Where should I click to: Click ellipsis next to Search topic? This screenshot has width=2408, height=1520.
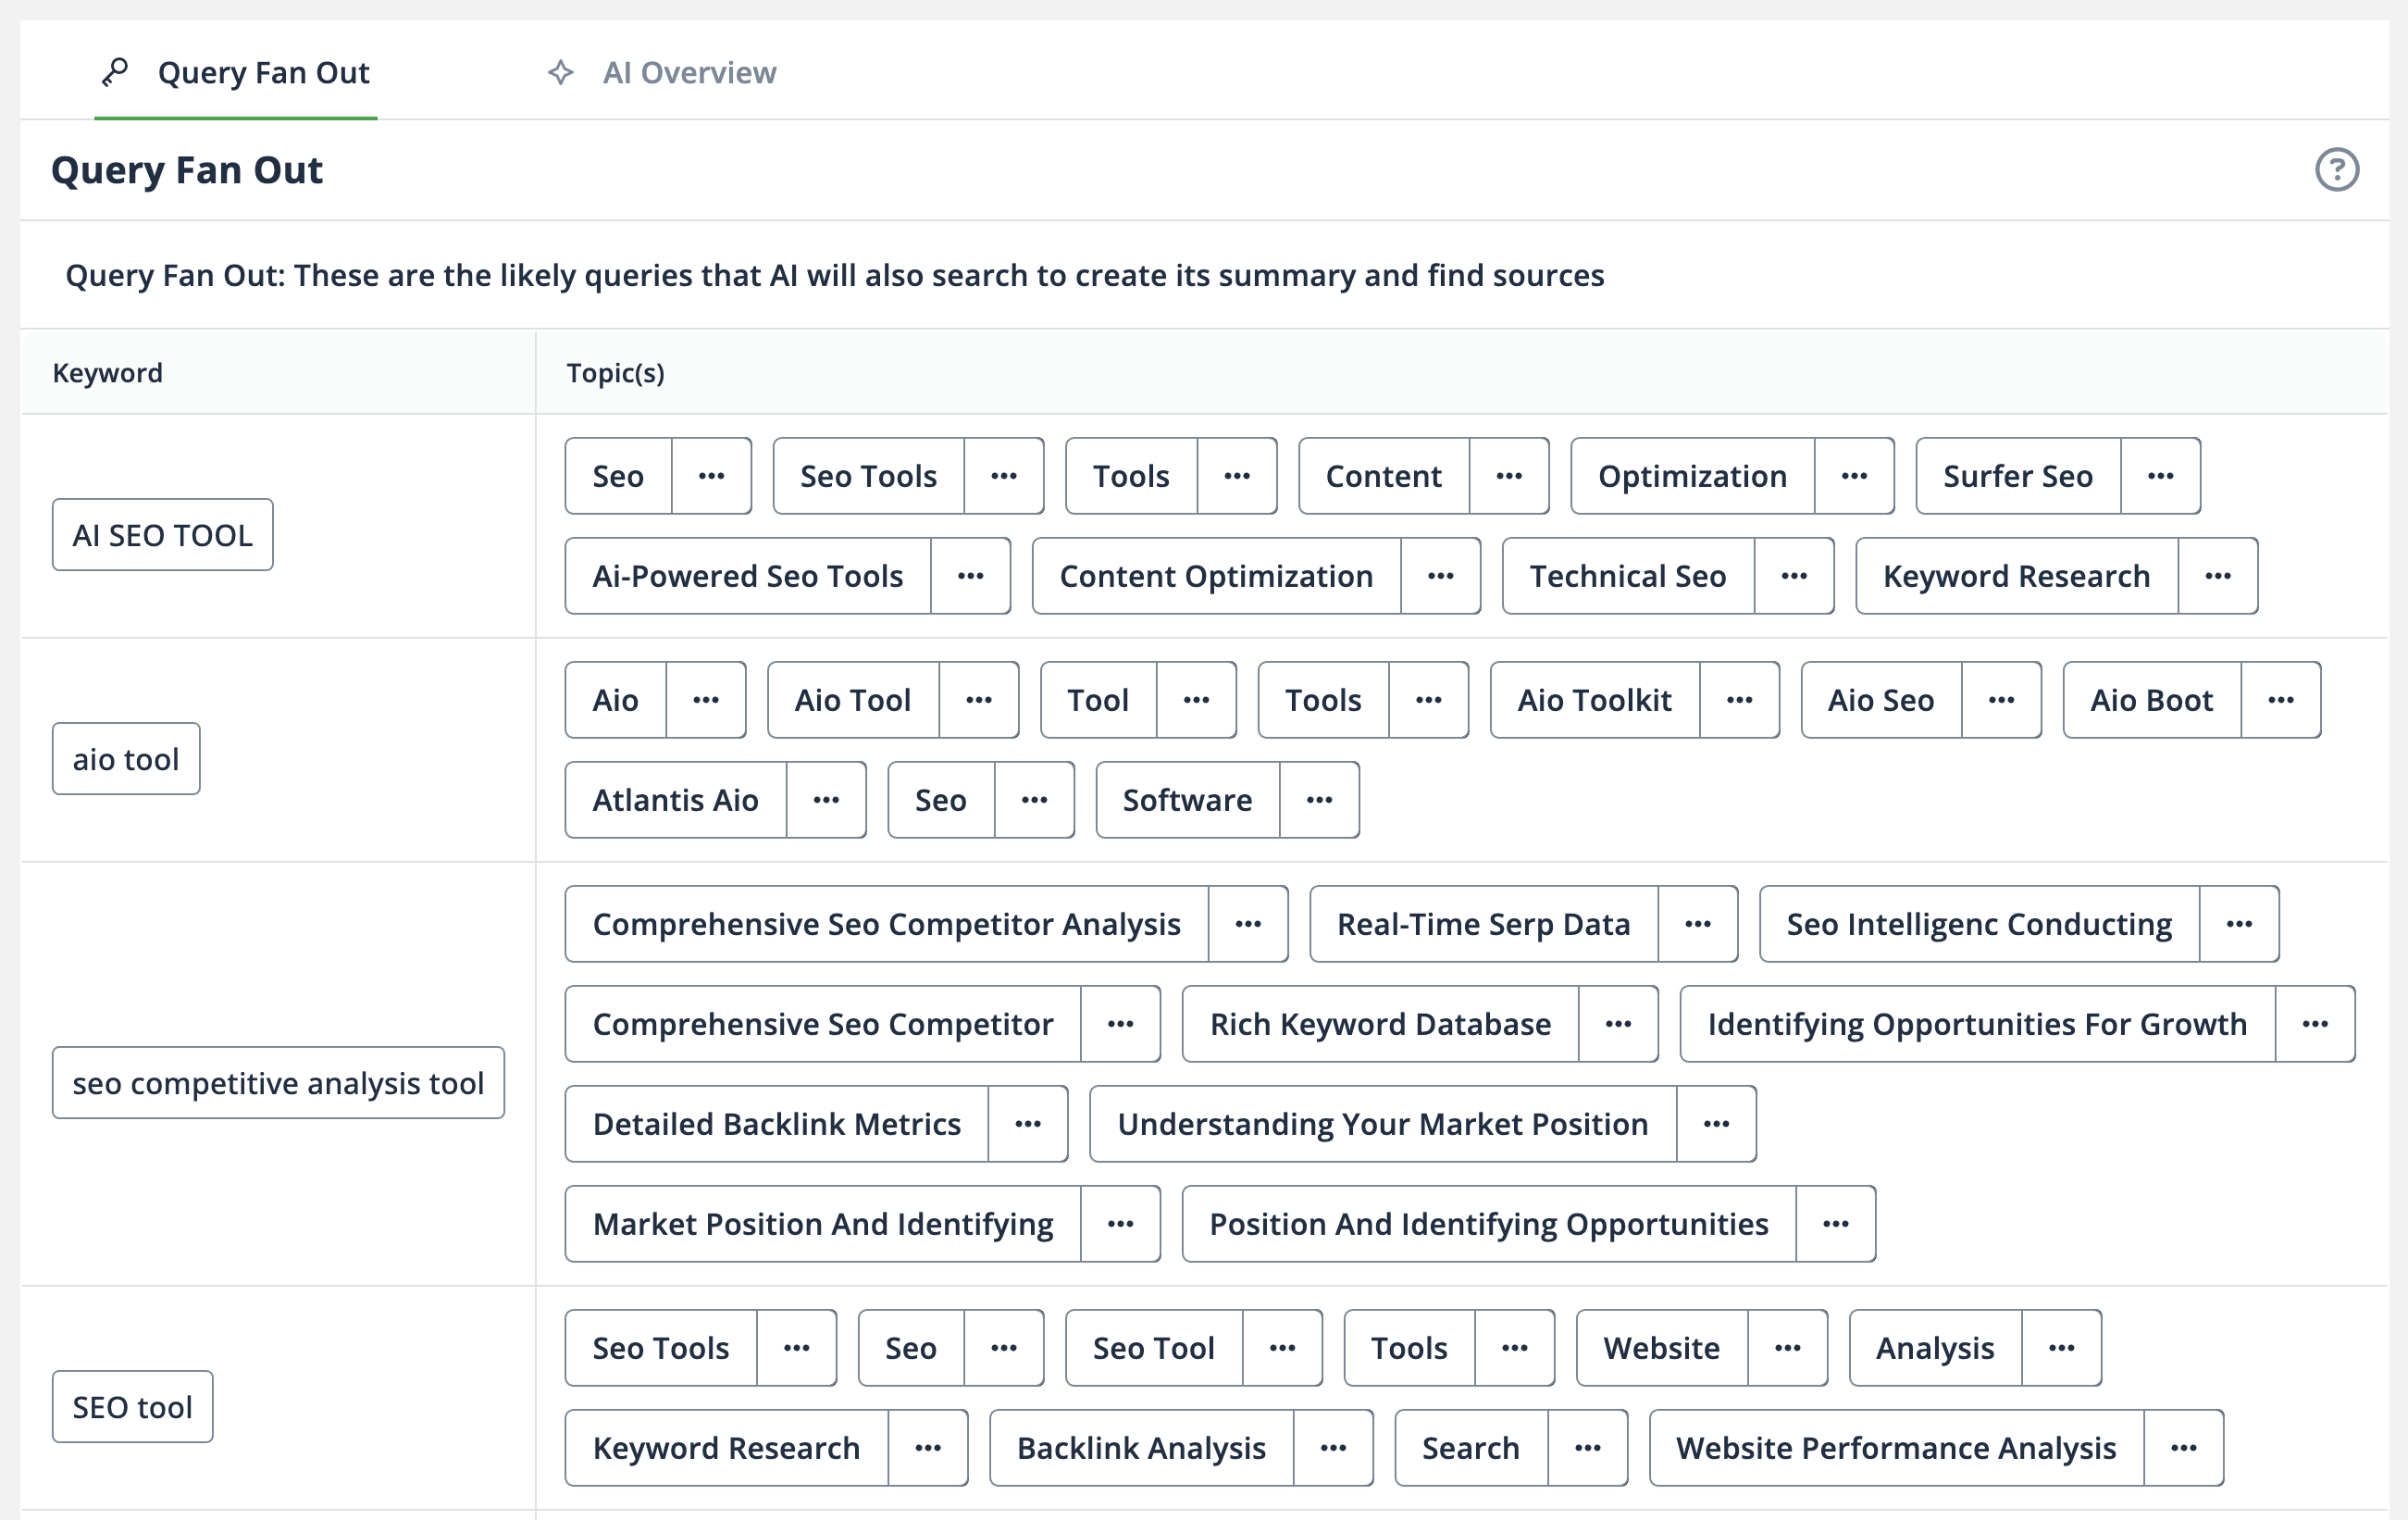[x=1588, y=1448]
